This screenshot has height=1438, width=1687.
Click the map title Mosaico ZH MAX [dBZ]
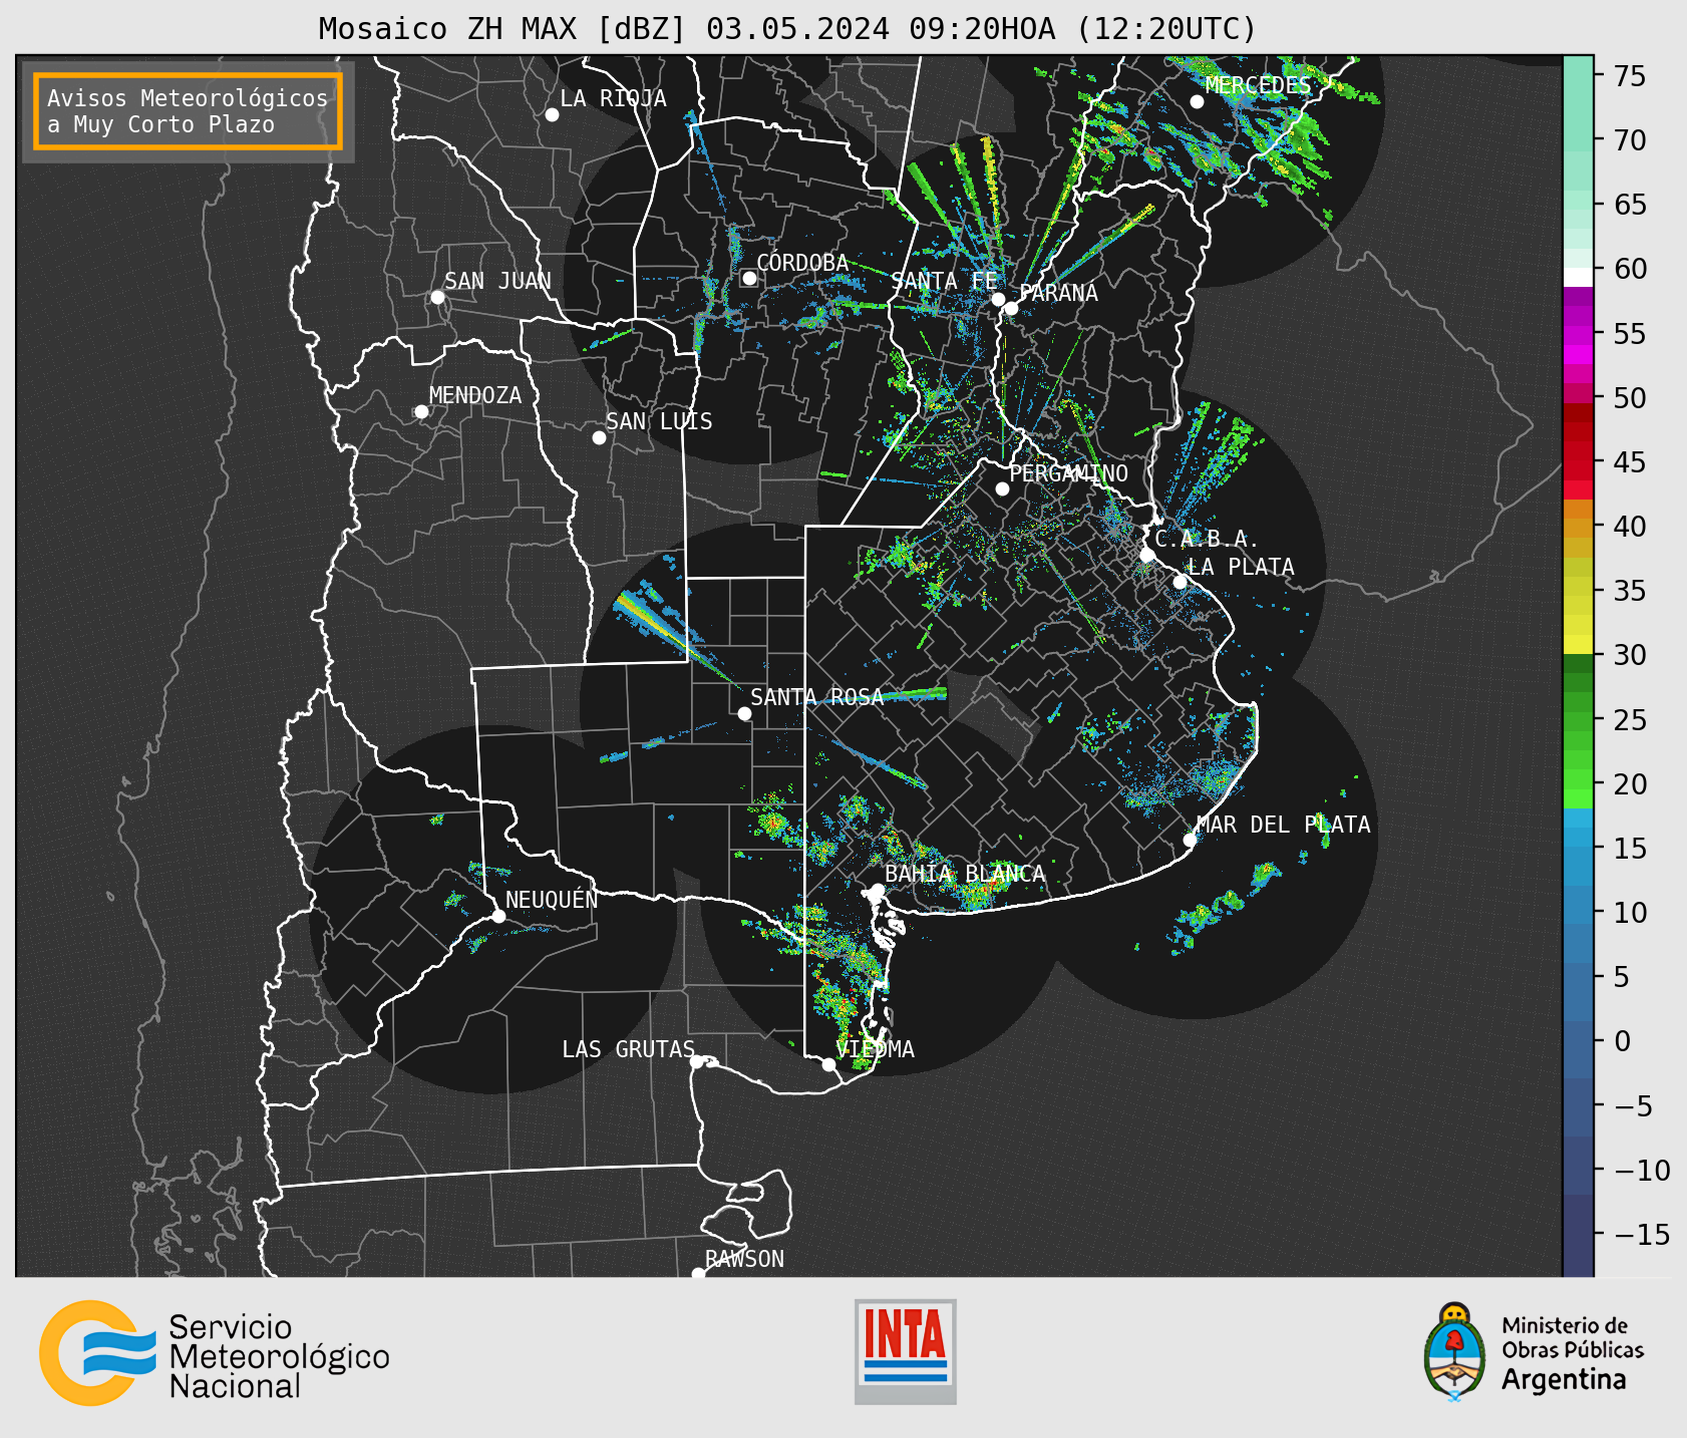click(503, 29)
